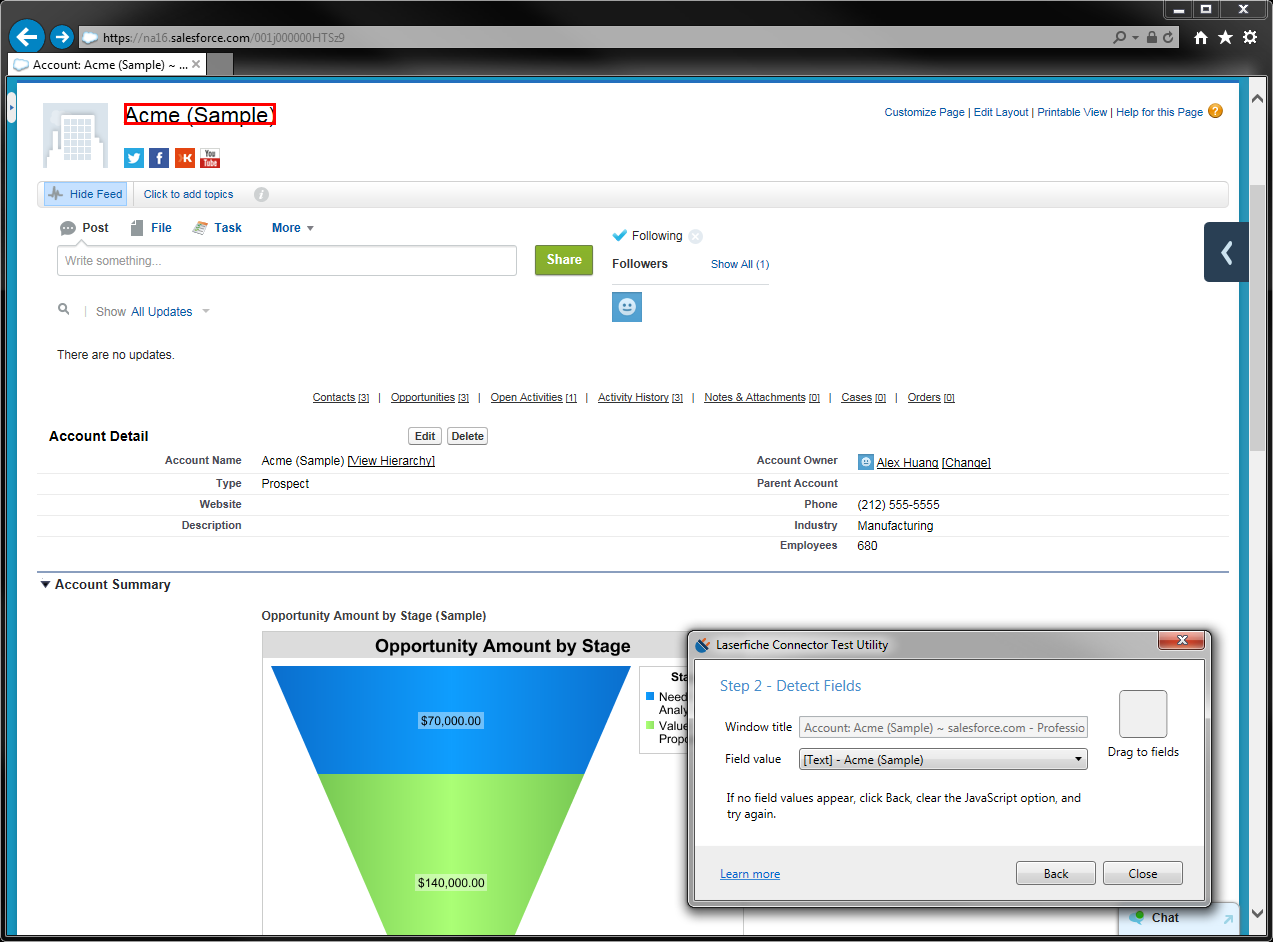
Task: Click the address bar search magnifier
Action: [1121, 38]
